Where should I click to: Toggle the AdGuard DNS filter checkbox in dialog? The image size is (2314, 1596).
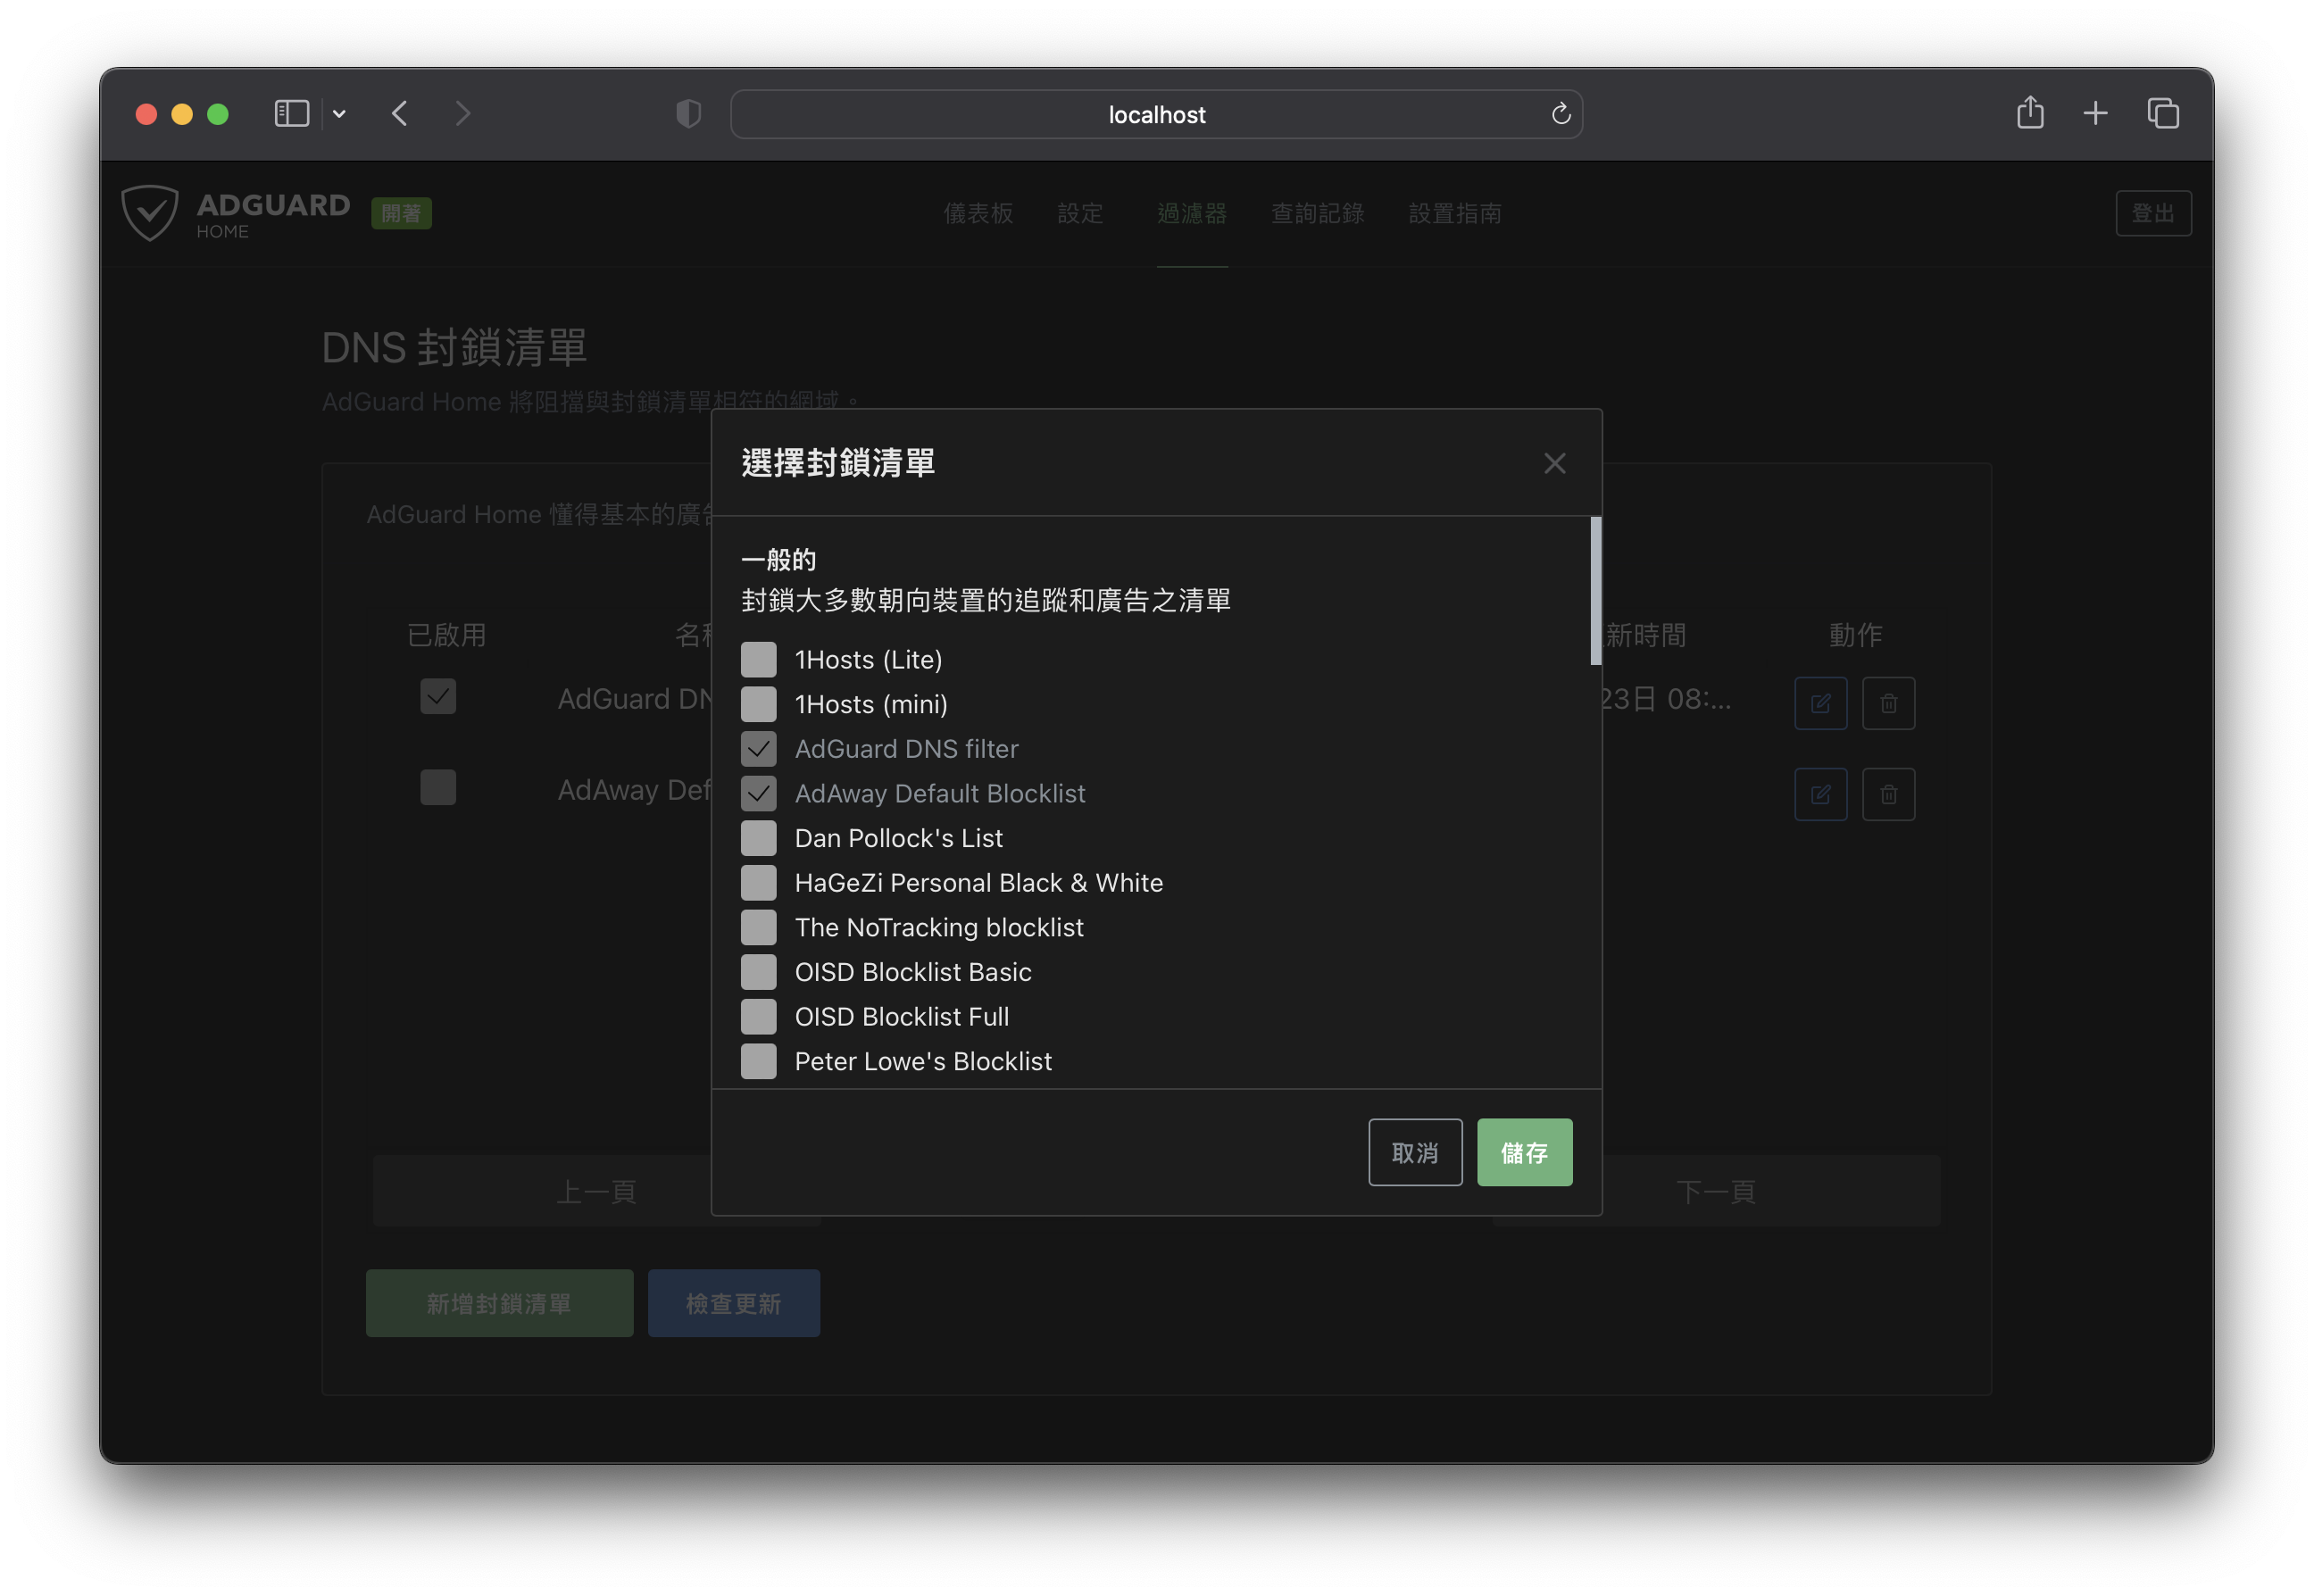point(758,748)
